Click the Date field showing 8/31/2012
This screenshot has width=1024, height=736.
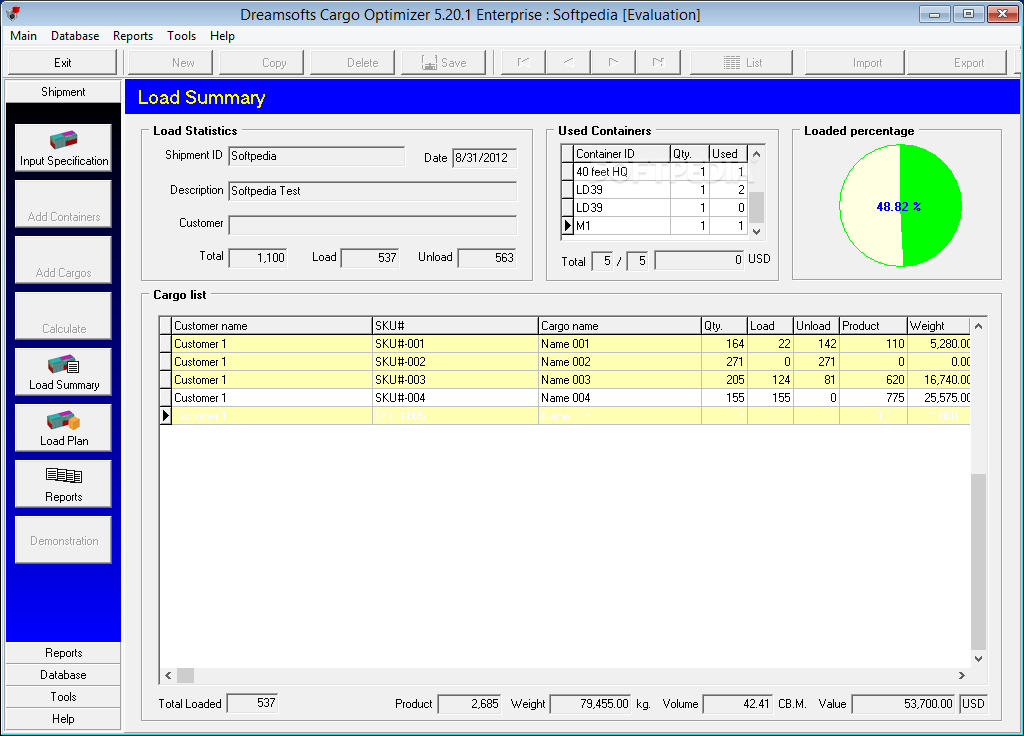click(485, 158)
